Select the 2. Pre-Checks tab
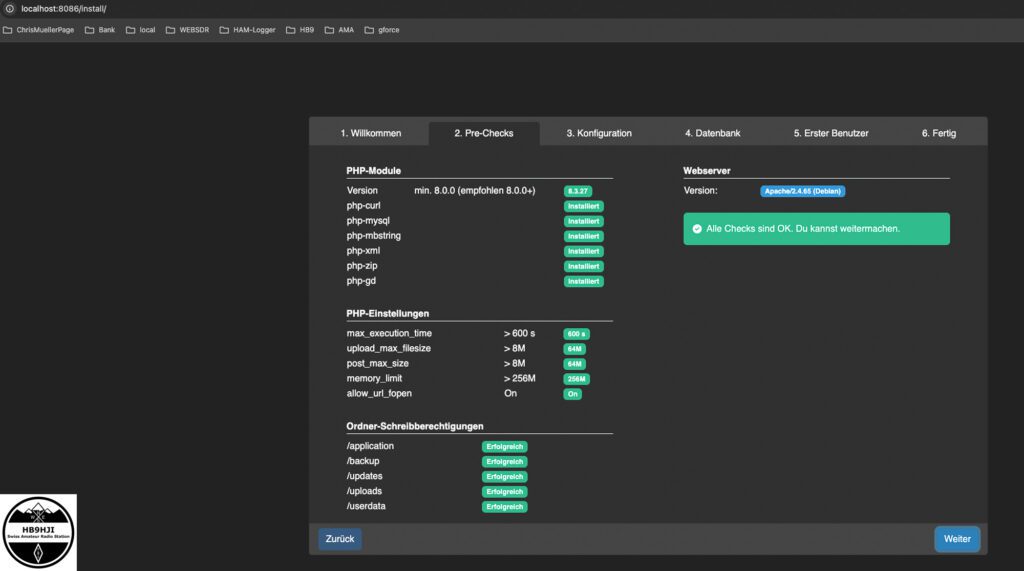This screenshot has height=571, width=1024. point(483,133)
